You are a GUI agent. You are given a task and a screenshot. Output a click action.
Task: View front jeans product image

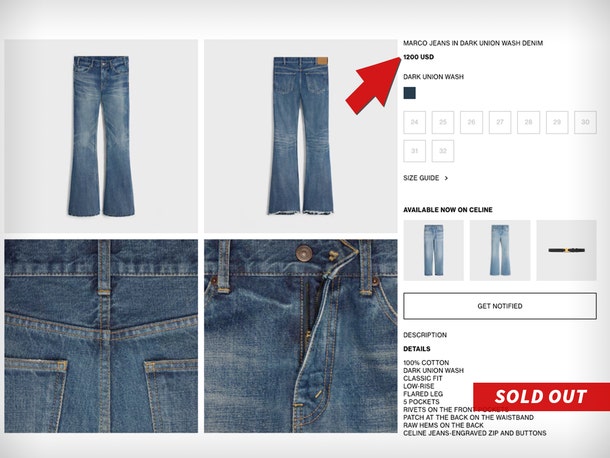tap(101, 136)
